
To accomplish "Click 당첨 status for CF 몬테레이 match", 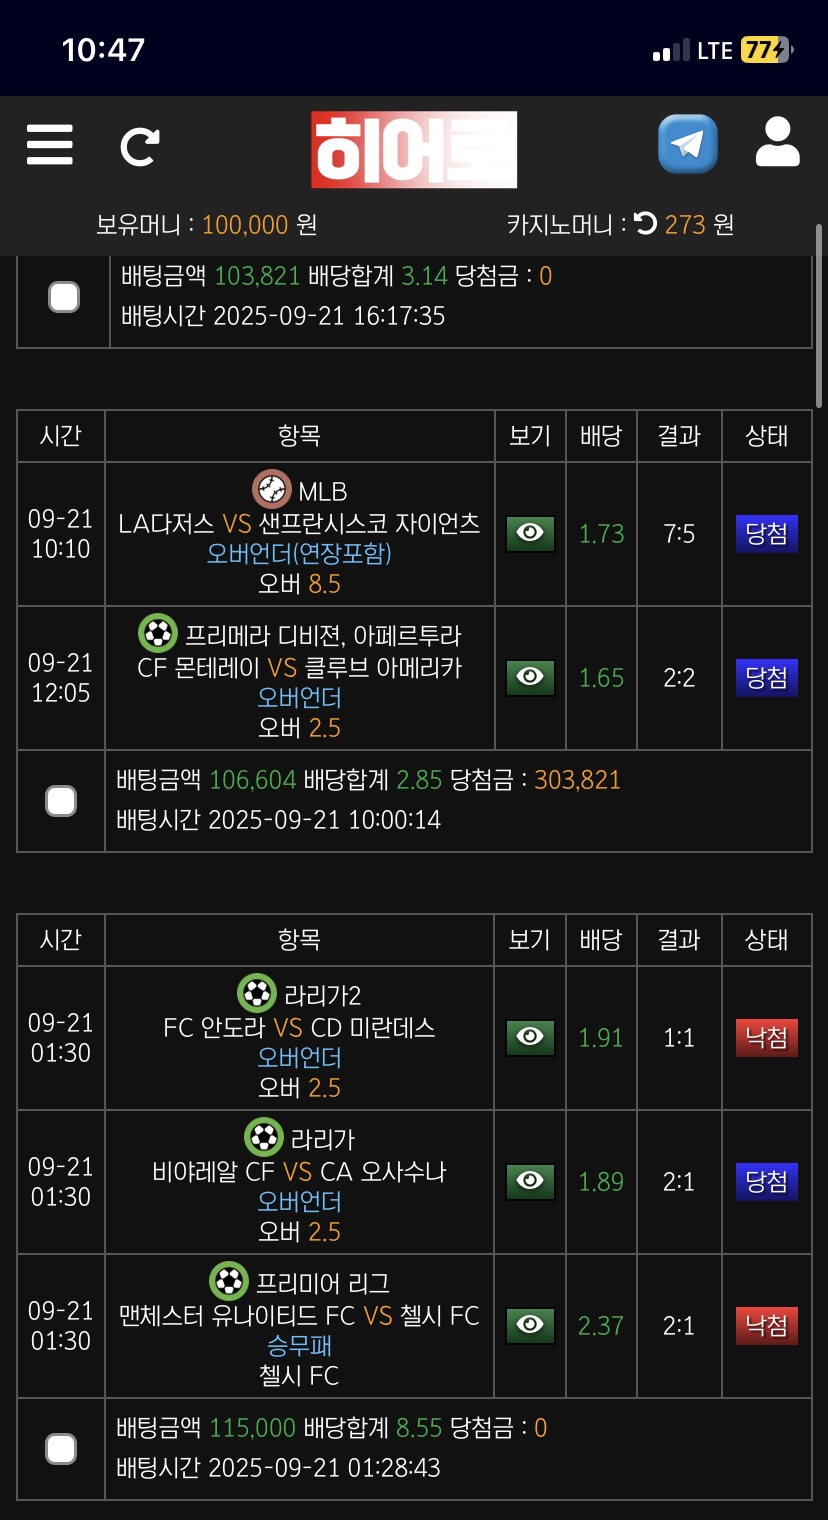I will pos(766,678).
